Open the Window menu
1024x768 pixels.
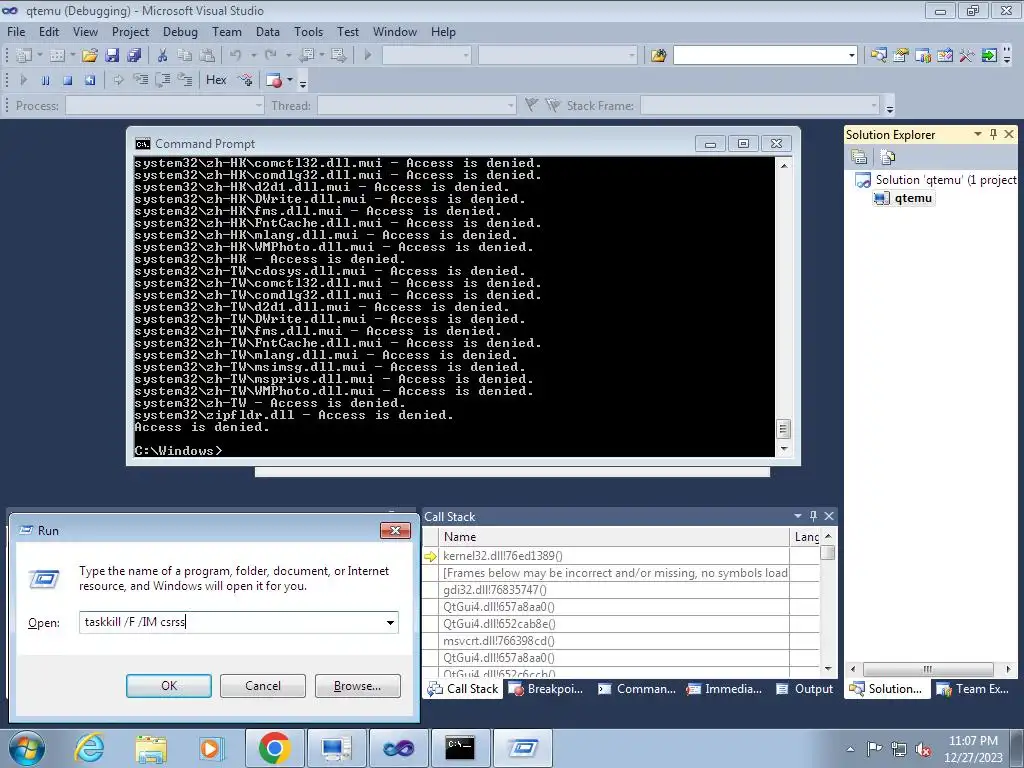pos(394,32)
